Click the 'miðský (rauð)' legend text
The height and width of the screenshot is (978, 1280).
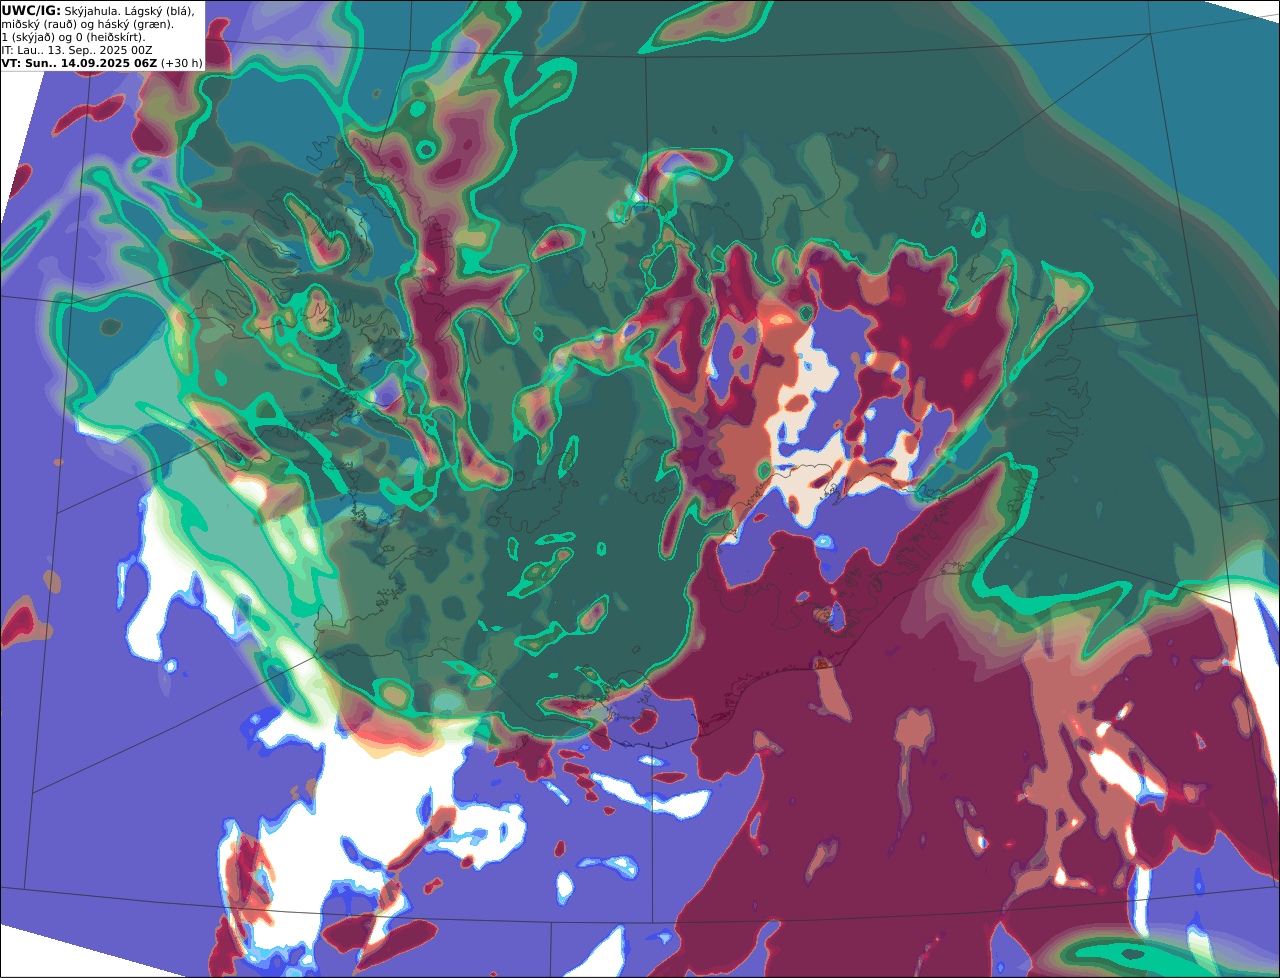(x=39, y=25)
